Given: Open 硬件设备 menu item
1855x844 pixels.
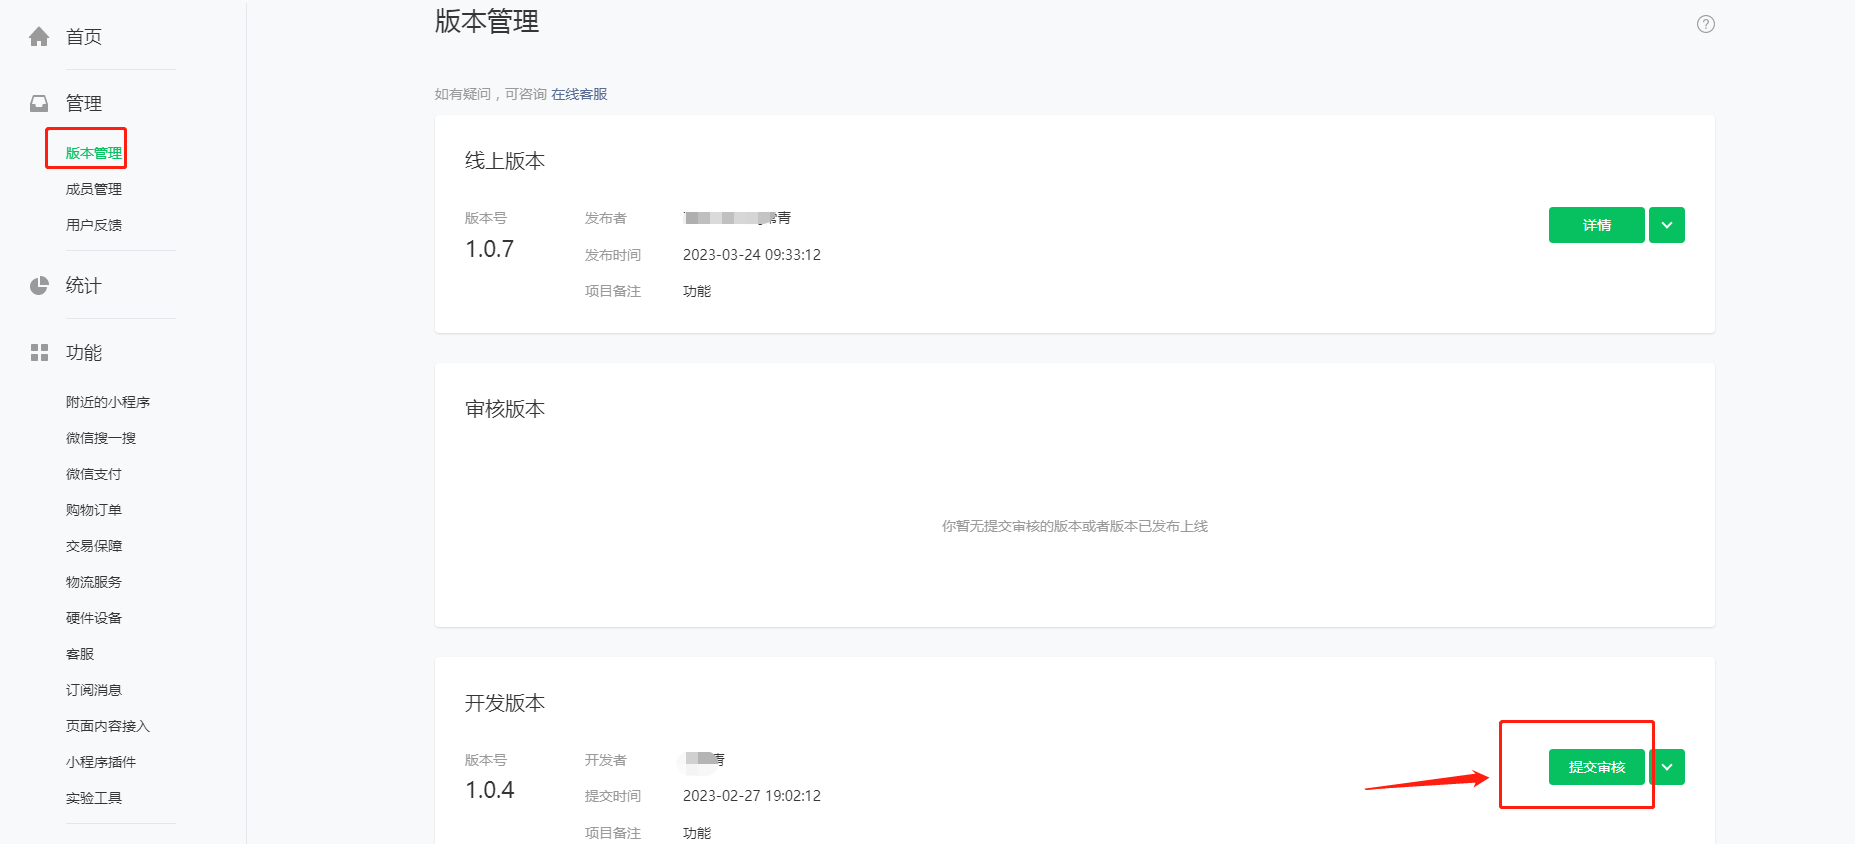Looking at the screenshot, I should coord(94,618).
